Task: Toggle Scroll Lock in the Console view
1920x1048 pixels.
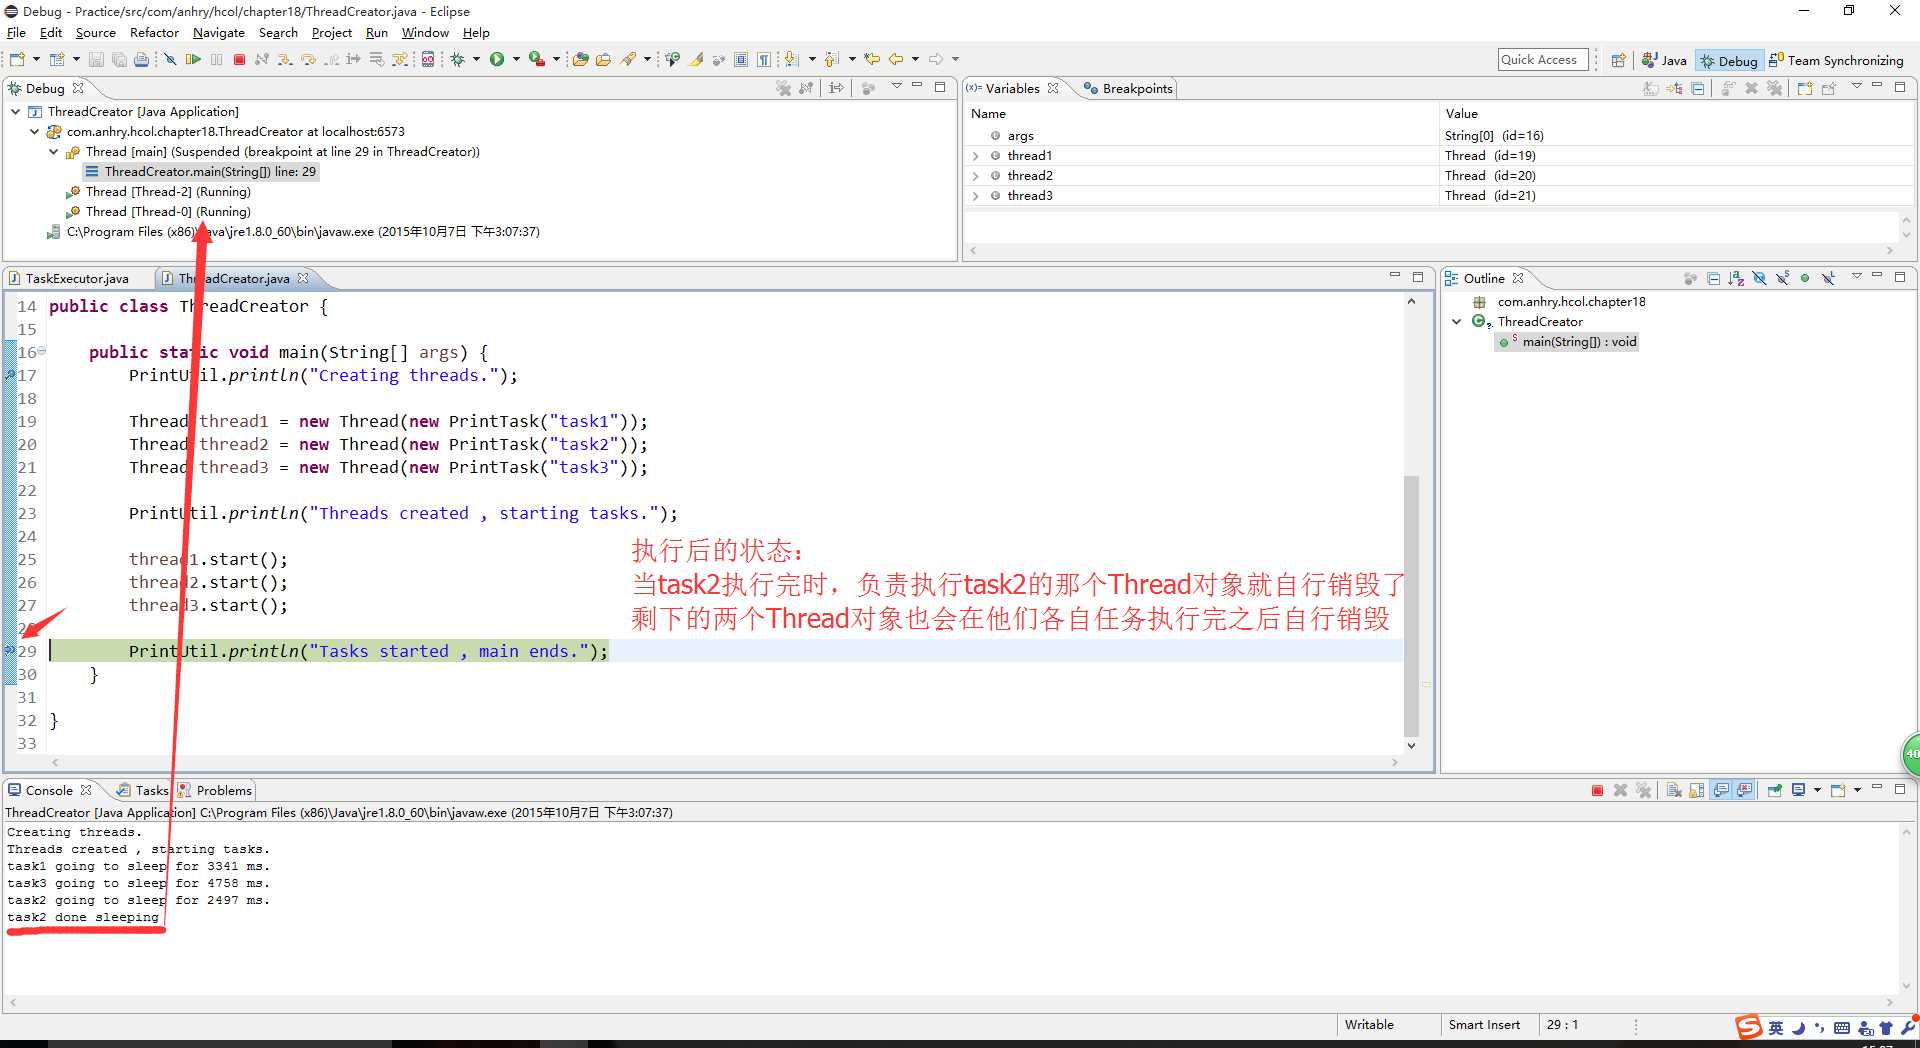Action: point(1697,790)
